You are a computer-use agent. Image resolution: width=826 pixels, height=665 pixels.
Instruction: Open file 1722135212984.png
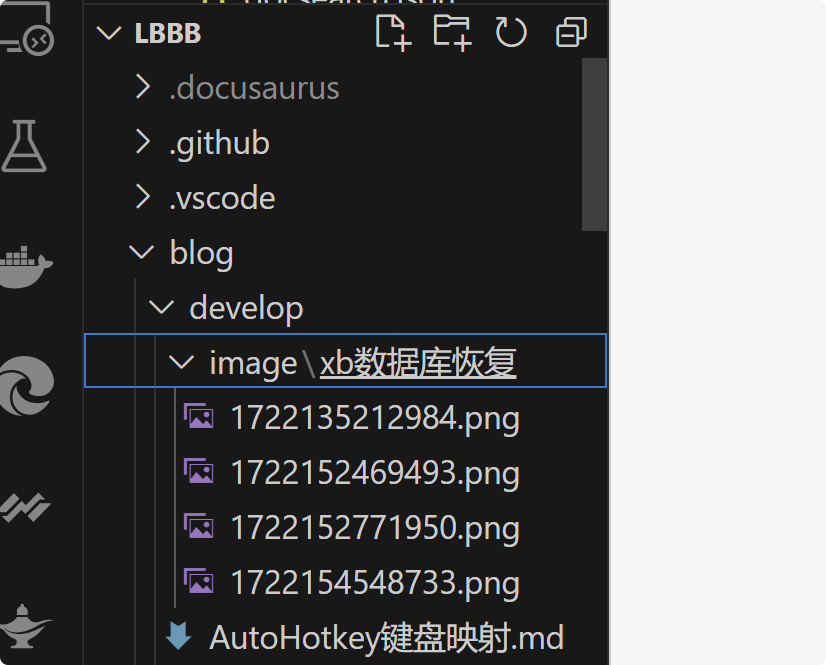click(x=375, y=417)
